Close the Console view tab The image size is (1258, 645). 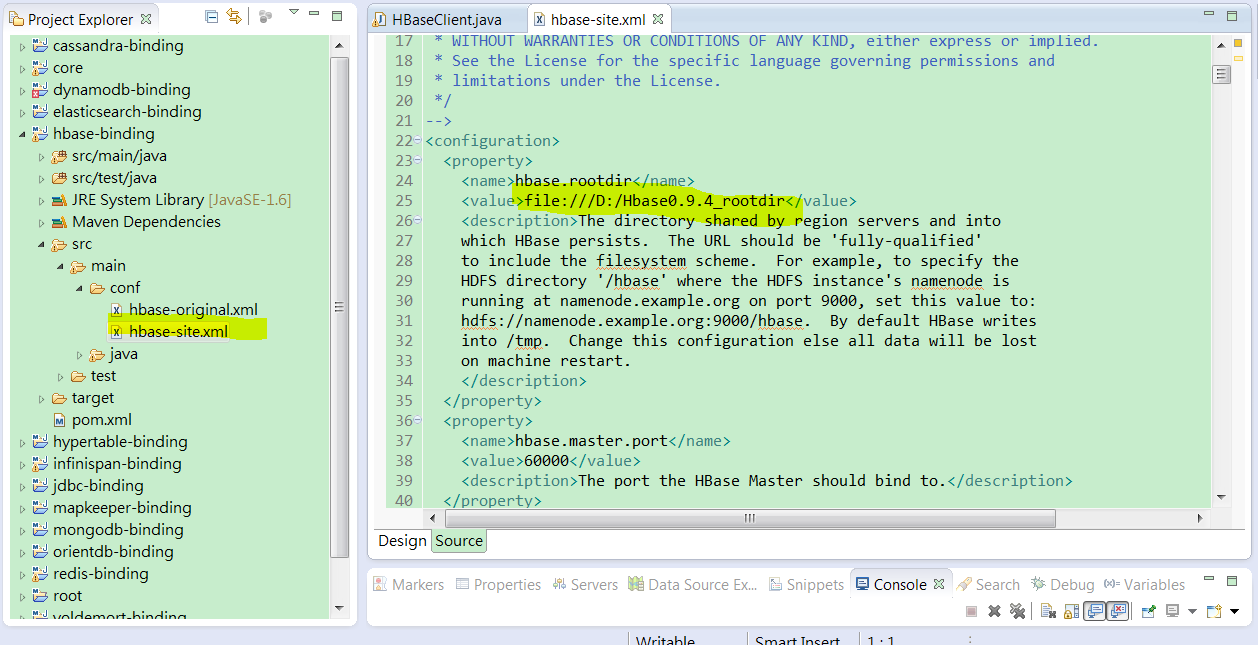click(x=939, y=585)
